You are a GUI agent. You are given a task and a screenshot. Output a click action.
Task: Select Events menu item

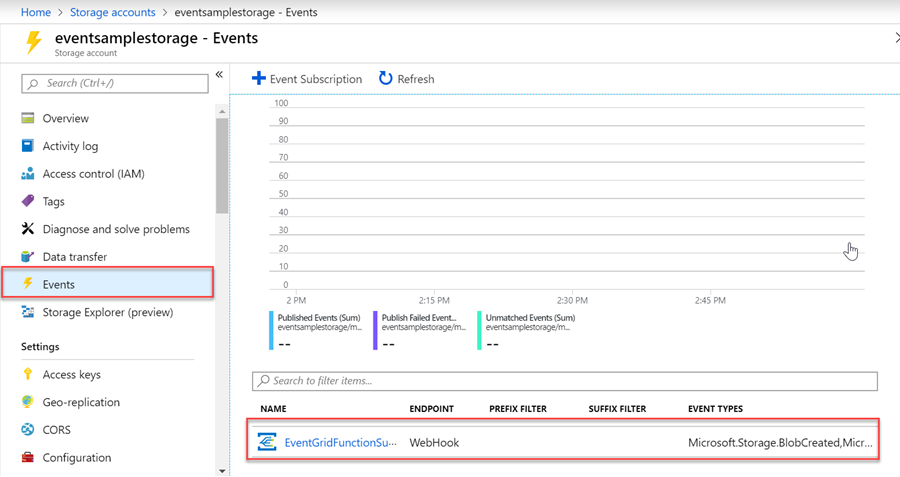107,284
